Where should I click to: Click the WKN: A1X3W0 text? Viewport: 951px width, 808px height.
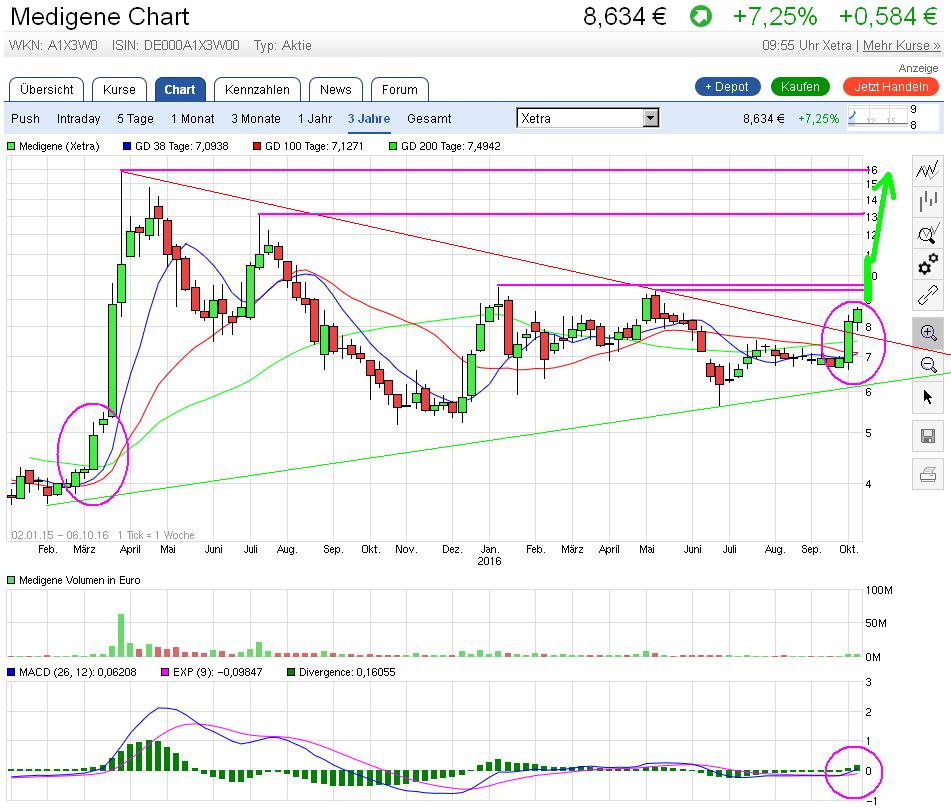[x=53, y=45]
